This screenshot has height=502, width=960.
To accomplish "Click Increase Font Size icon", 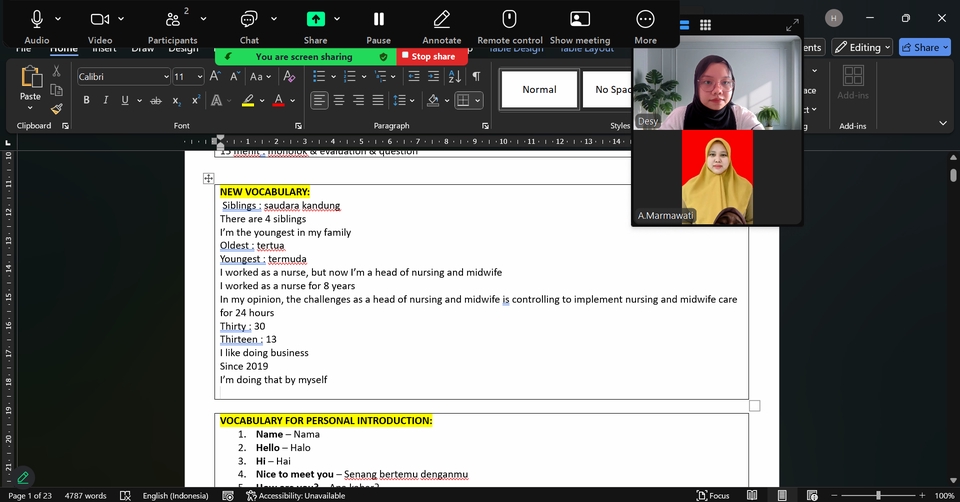I will pos(215,77).
